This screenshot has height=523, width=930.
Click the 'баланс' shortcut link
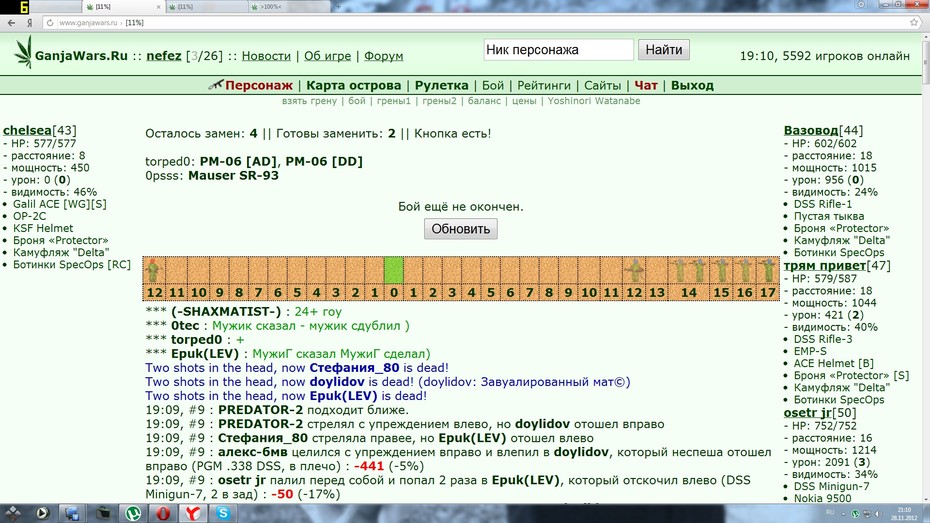[x=484, y=101]
